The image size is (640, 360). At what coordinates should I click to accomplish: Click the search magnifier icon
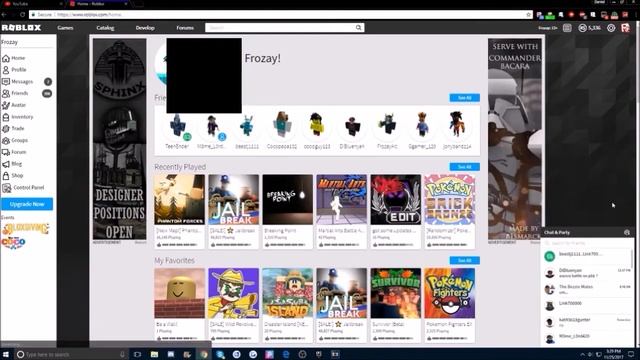pos(358,28)
